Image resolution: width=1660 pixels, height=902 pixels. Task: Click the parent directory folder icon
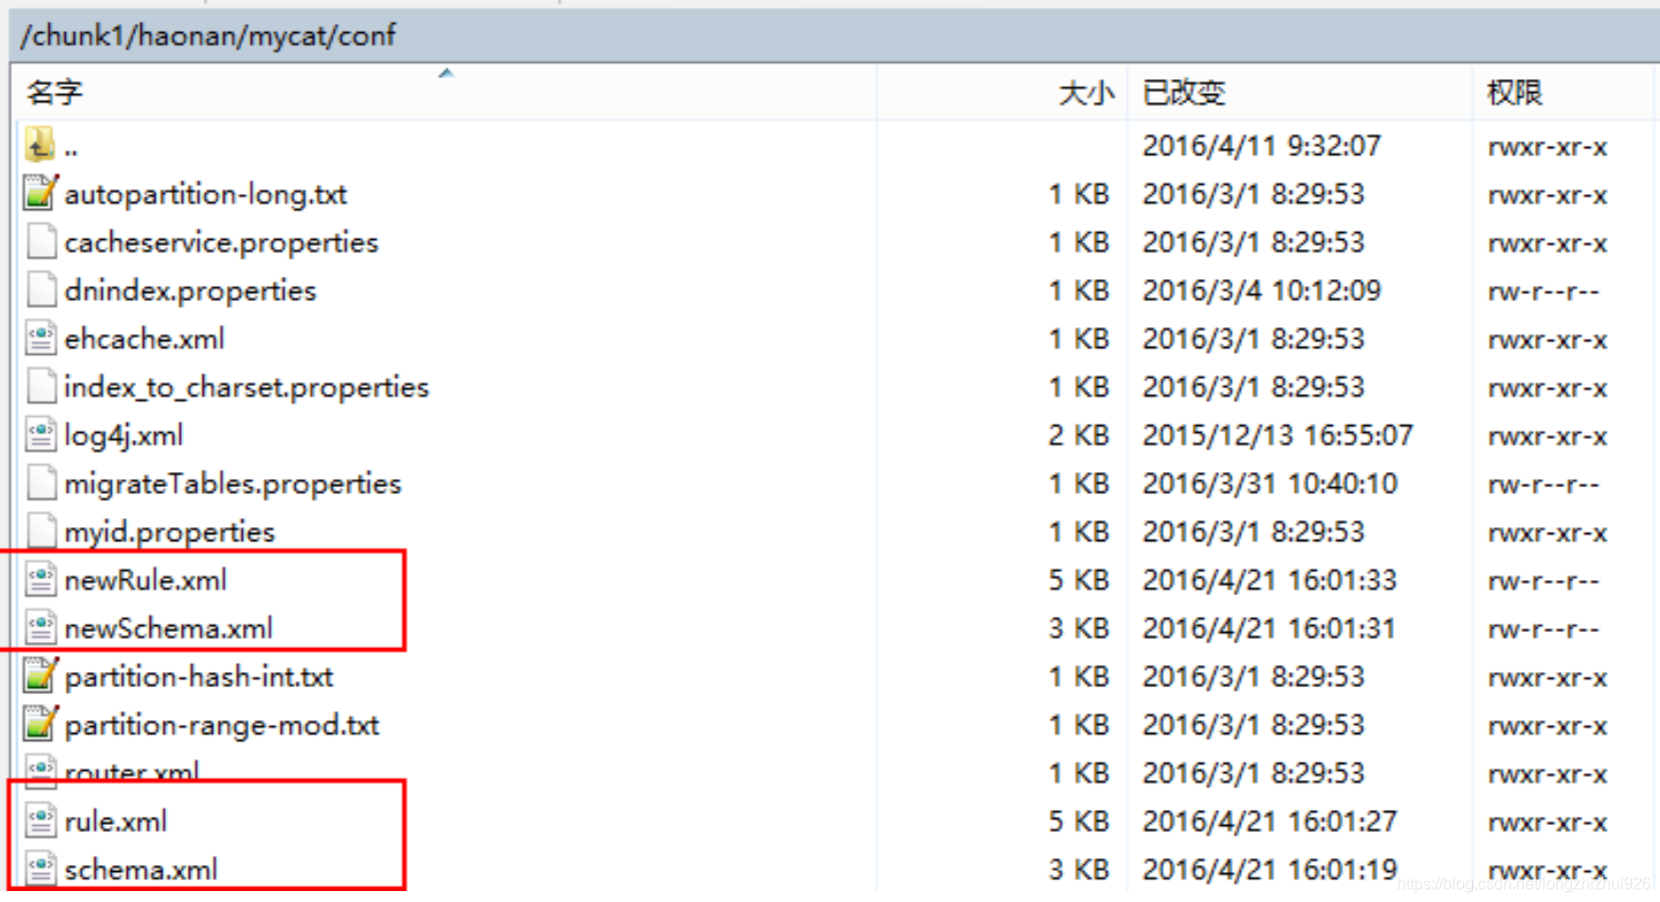[40, 146]
